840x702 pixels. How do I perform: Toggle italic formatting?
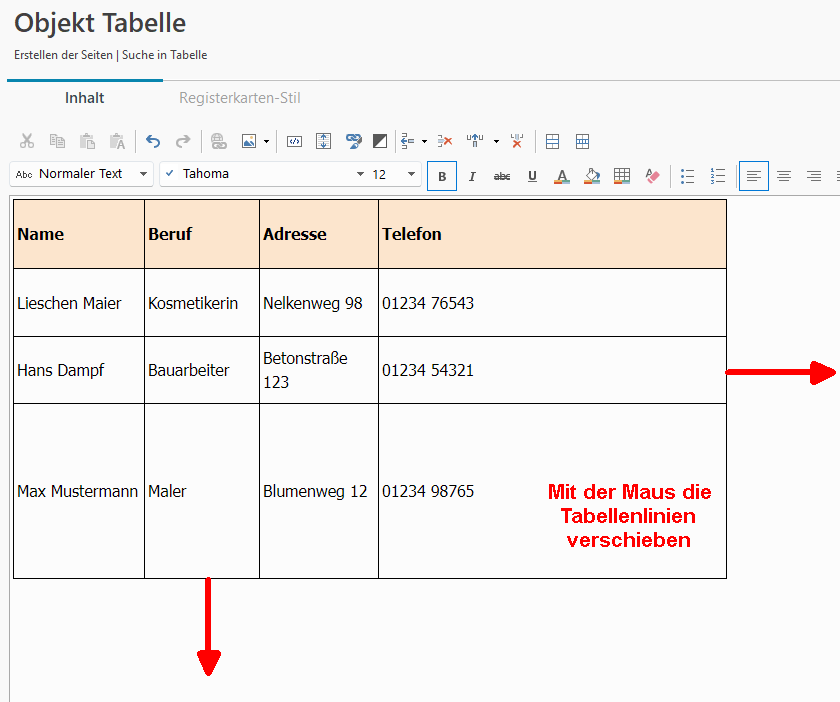click(472, 176)
